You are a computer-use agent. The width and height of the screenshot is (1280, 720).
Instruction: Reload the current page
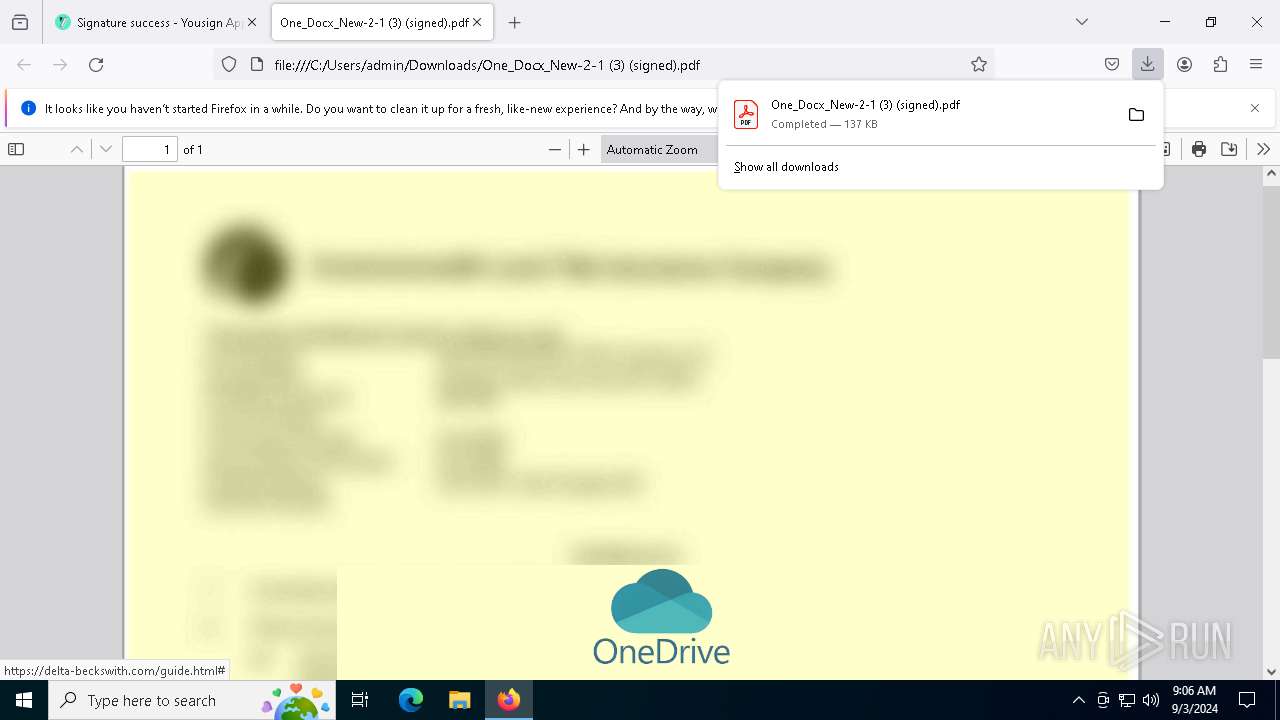point(96,64)
